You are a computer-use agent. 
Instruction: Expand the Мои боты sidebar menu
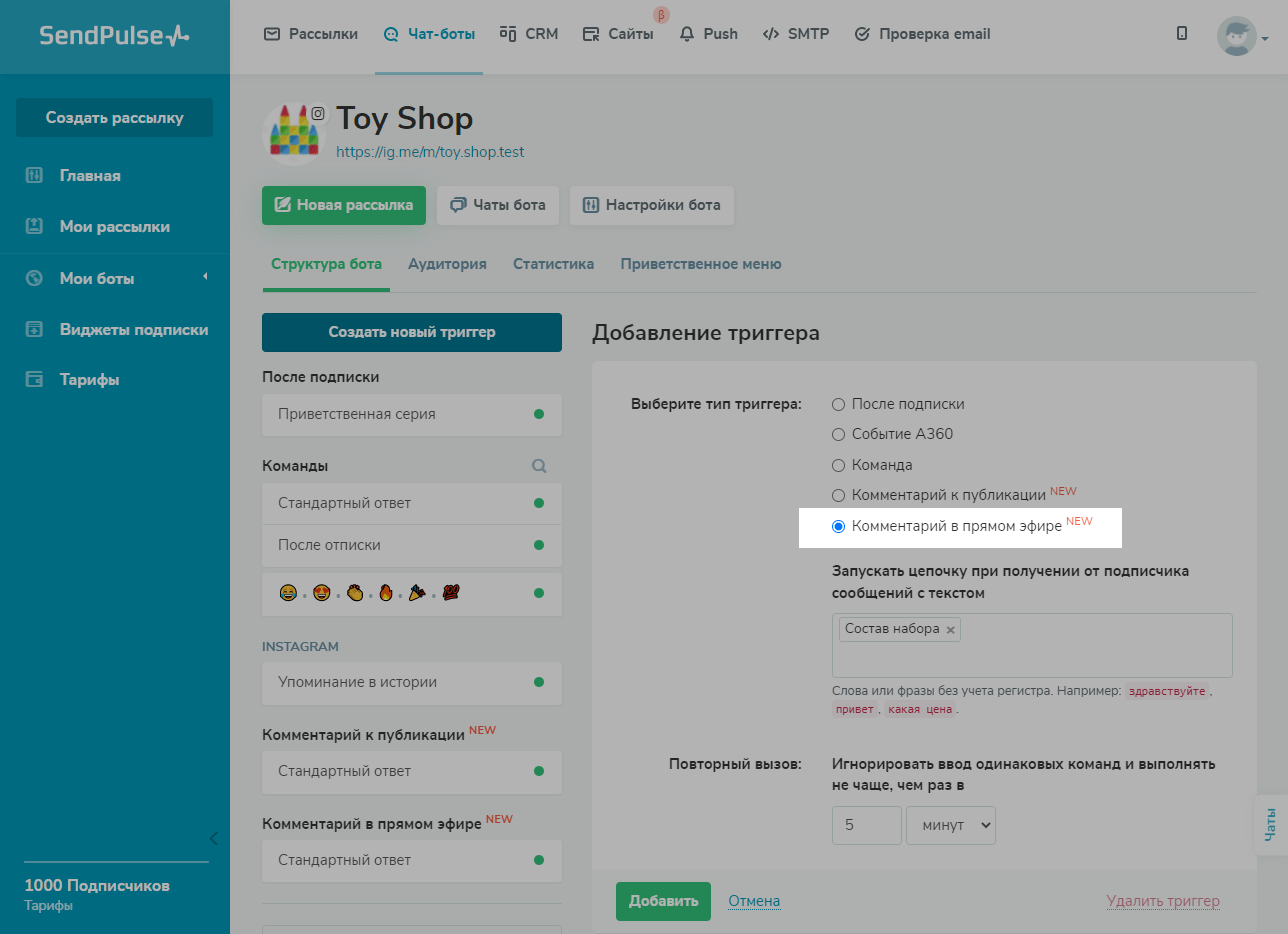(x=97, y=278)
